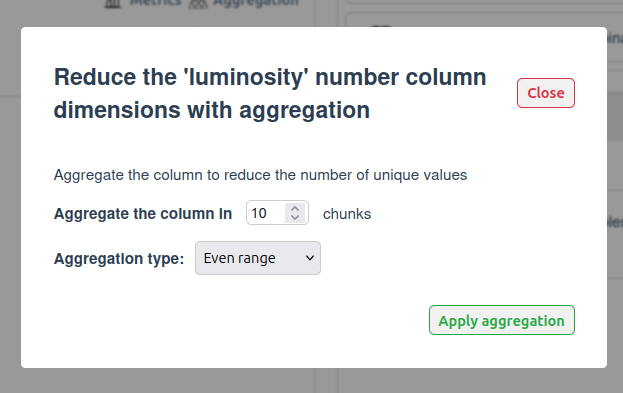The height and width of the screenshot is (393, 623).
Task: Switch to the partially hidden Metrics tab
Action: point(156,3)
